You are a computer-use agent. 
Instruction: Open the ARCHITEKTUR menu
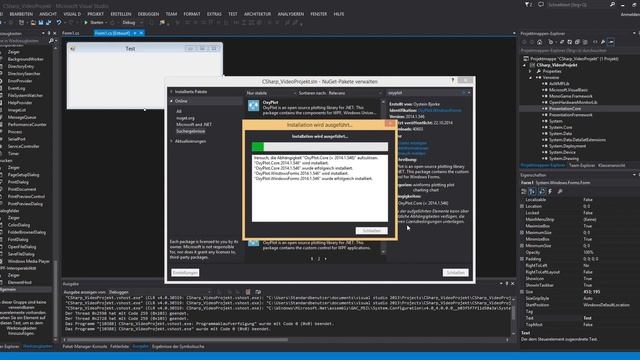pos(257,14)
